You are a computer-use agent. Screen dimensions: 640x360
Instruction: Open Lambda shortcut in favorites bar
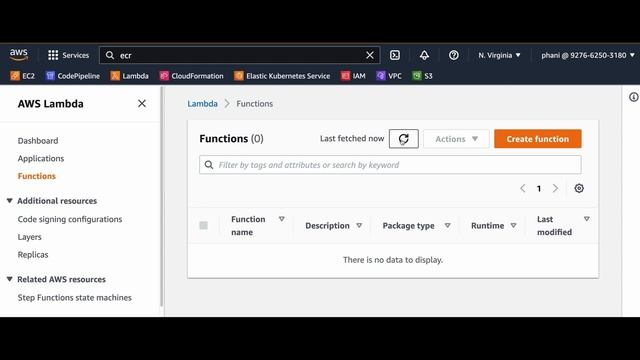pyautogui.click(x=129, y=76)
